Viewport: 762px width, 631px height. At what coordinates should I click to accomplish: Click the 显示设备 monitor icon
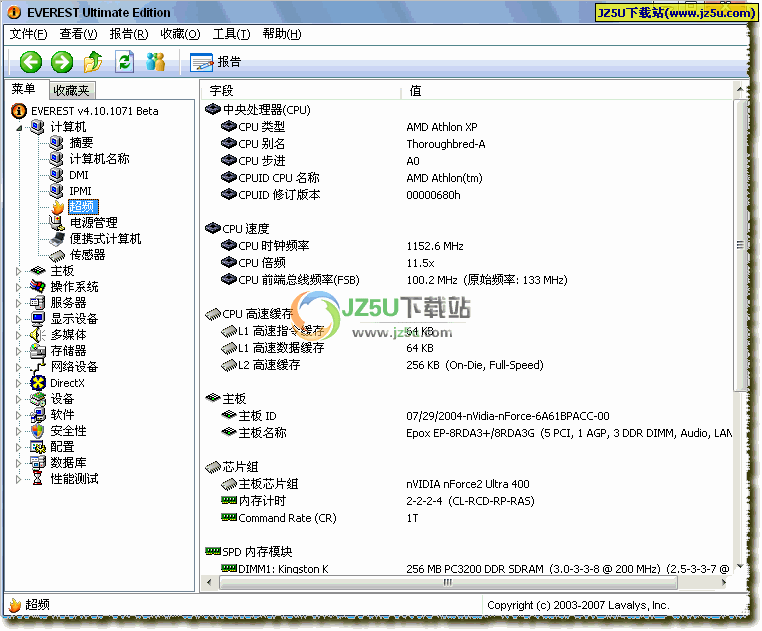pyautogui.click(x=38, y=319)
